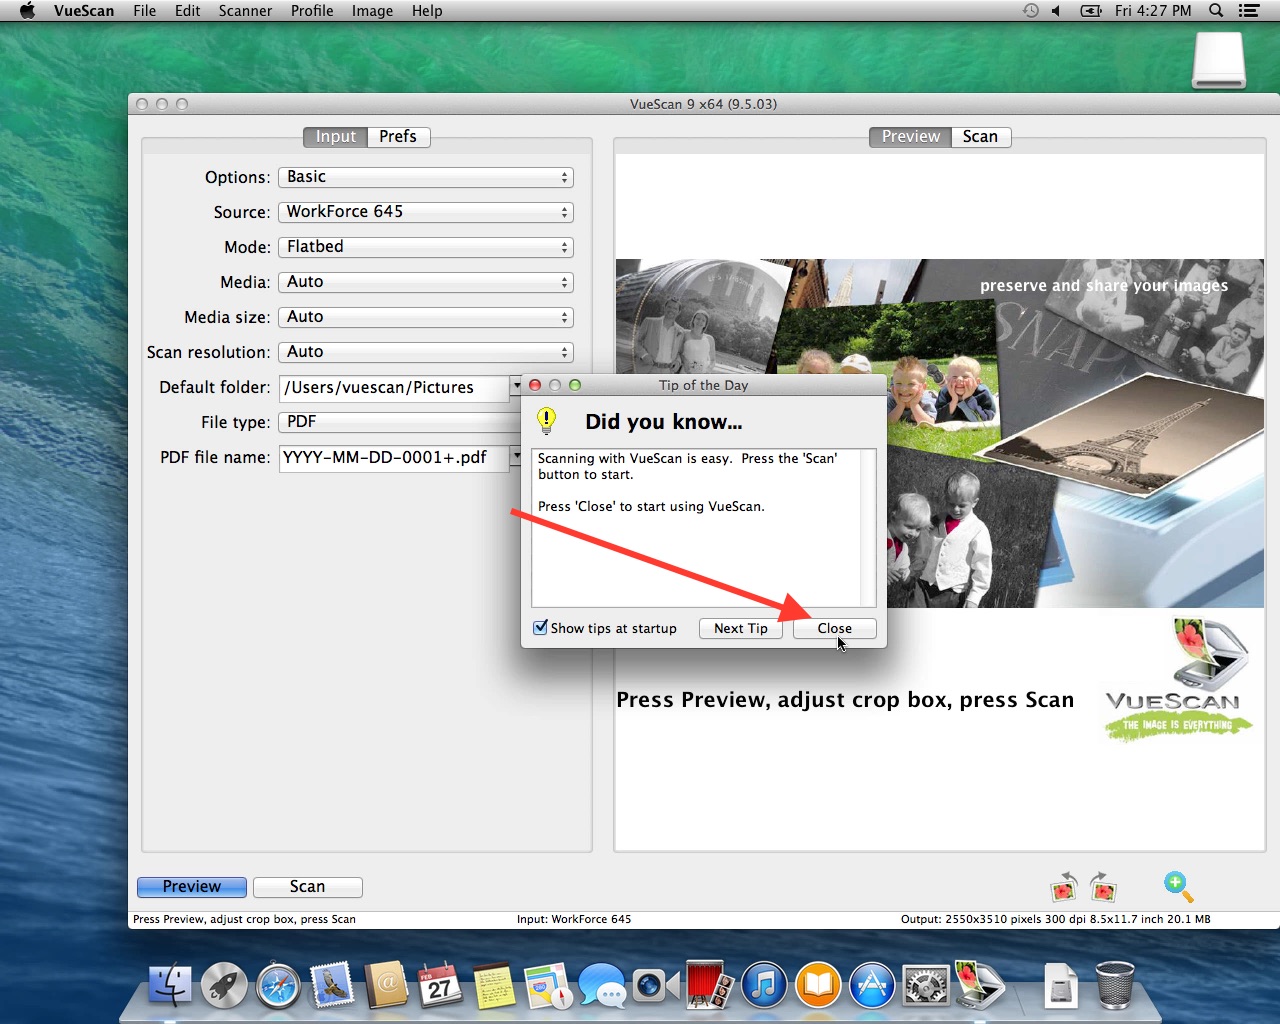This screenshot has height=1024, width=1280.
Task: Show the Next Tip
Action: (740, 628)
